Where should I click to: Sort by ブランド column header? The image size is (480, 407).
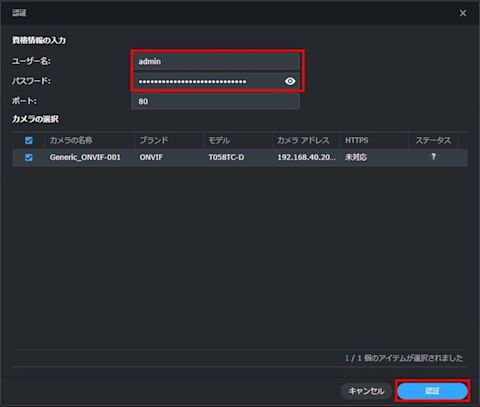pos(154,140)
